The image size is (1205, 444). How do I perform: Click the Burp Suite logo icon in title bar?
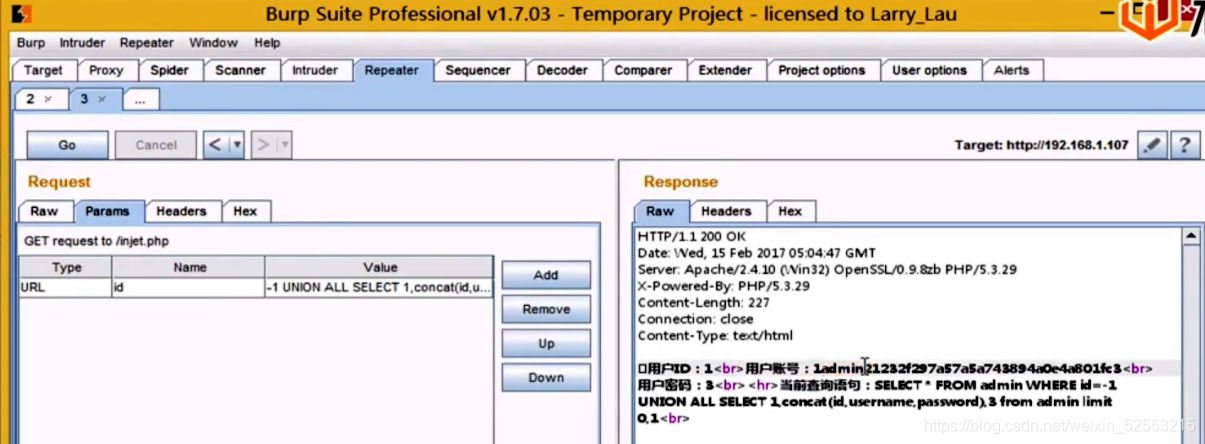[x=22, y=14]
